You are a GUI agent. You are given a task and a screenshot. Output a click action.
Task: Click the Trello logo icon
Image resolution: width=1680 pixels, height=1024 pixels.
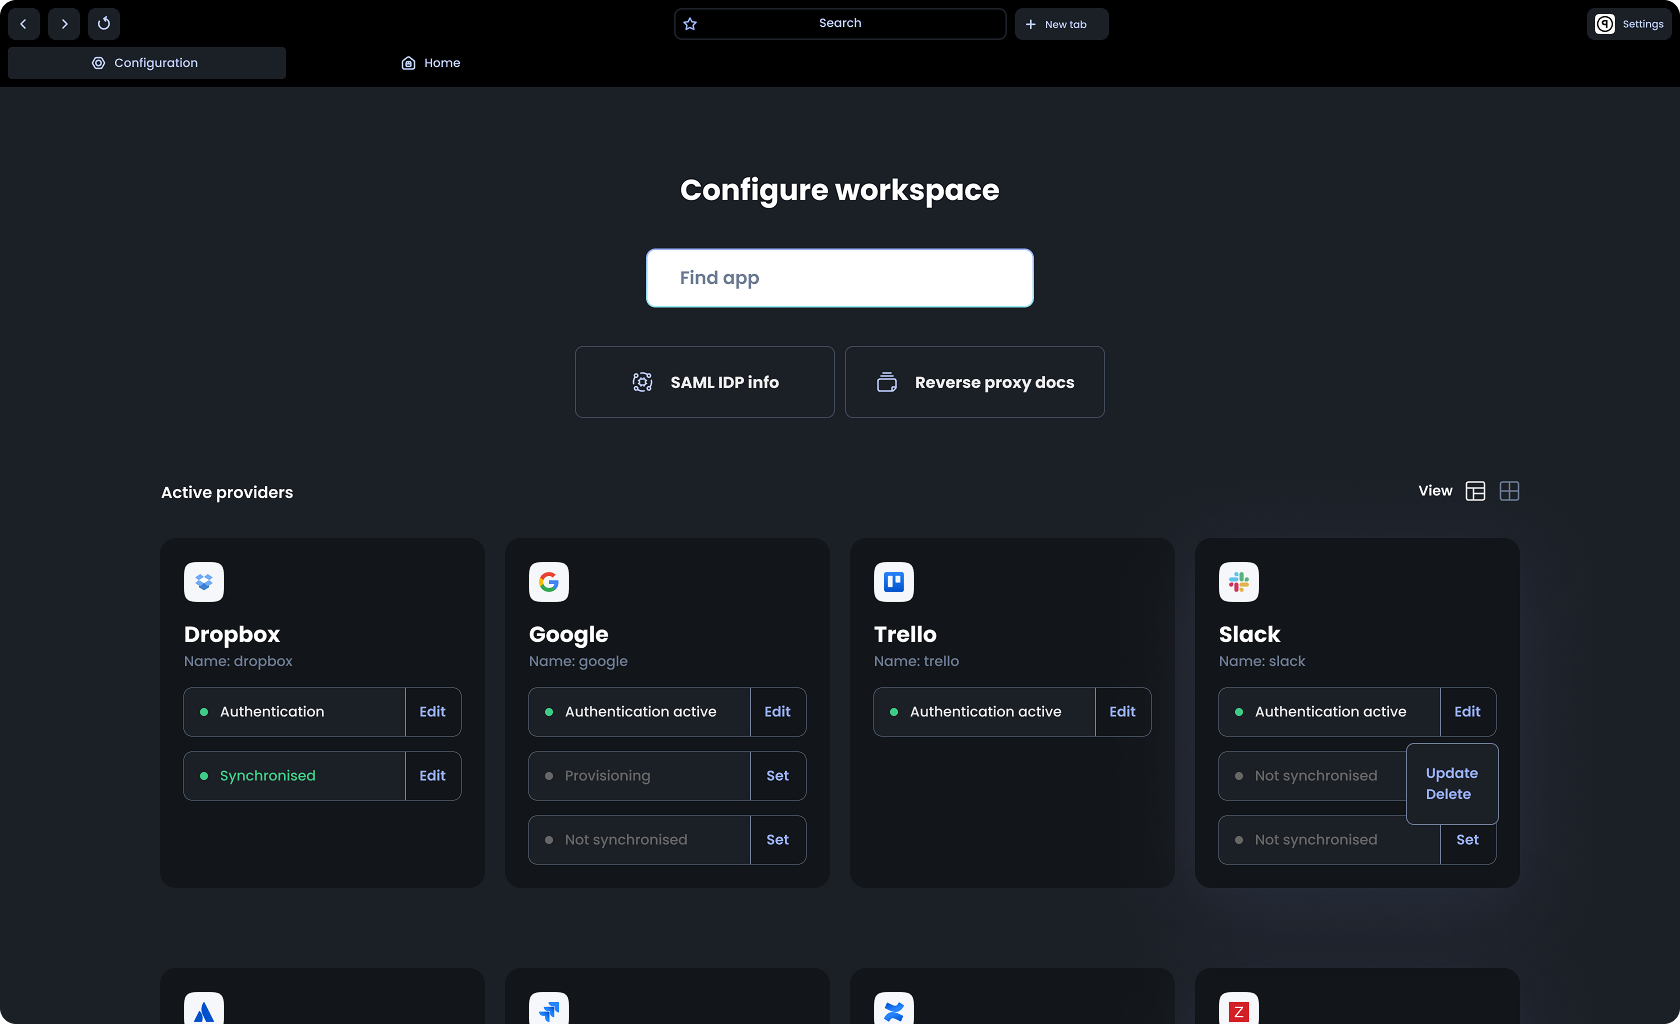[x=894, y=582]
